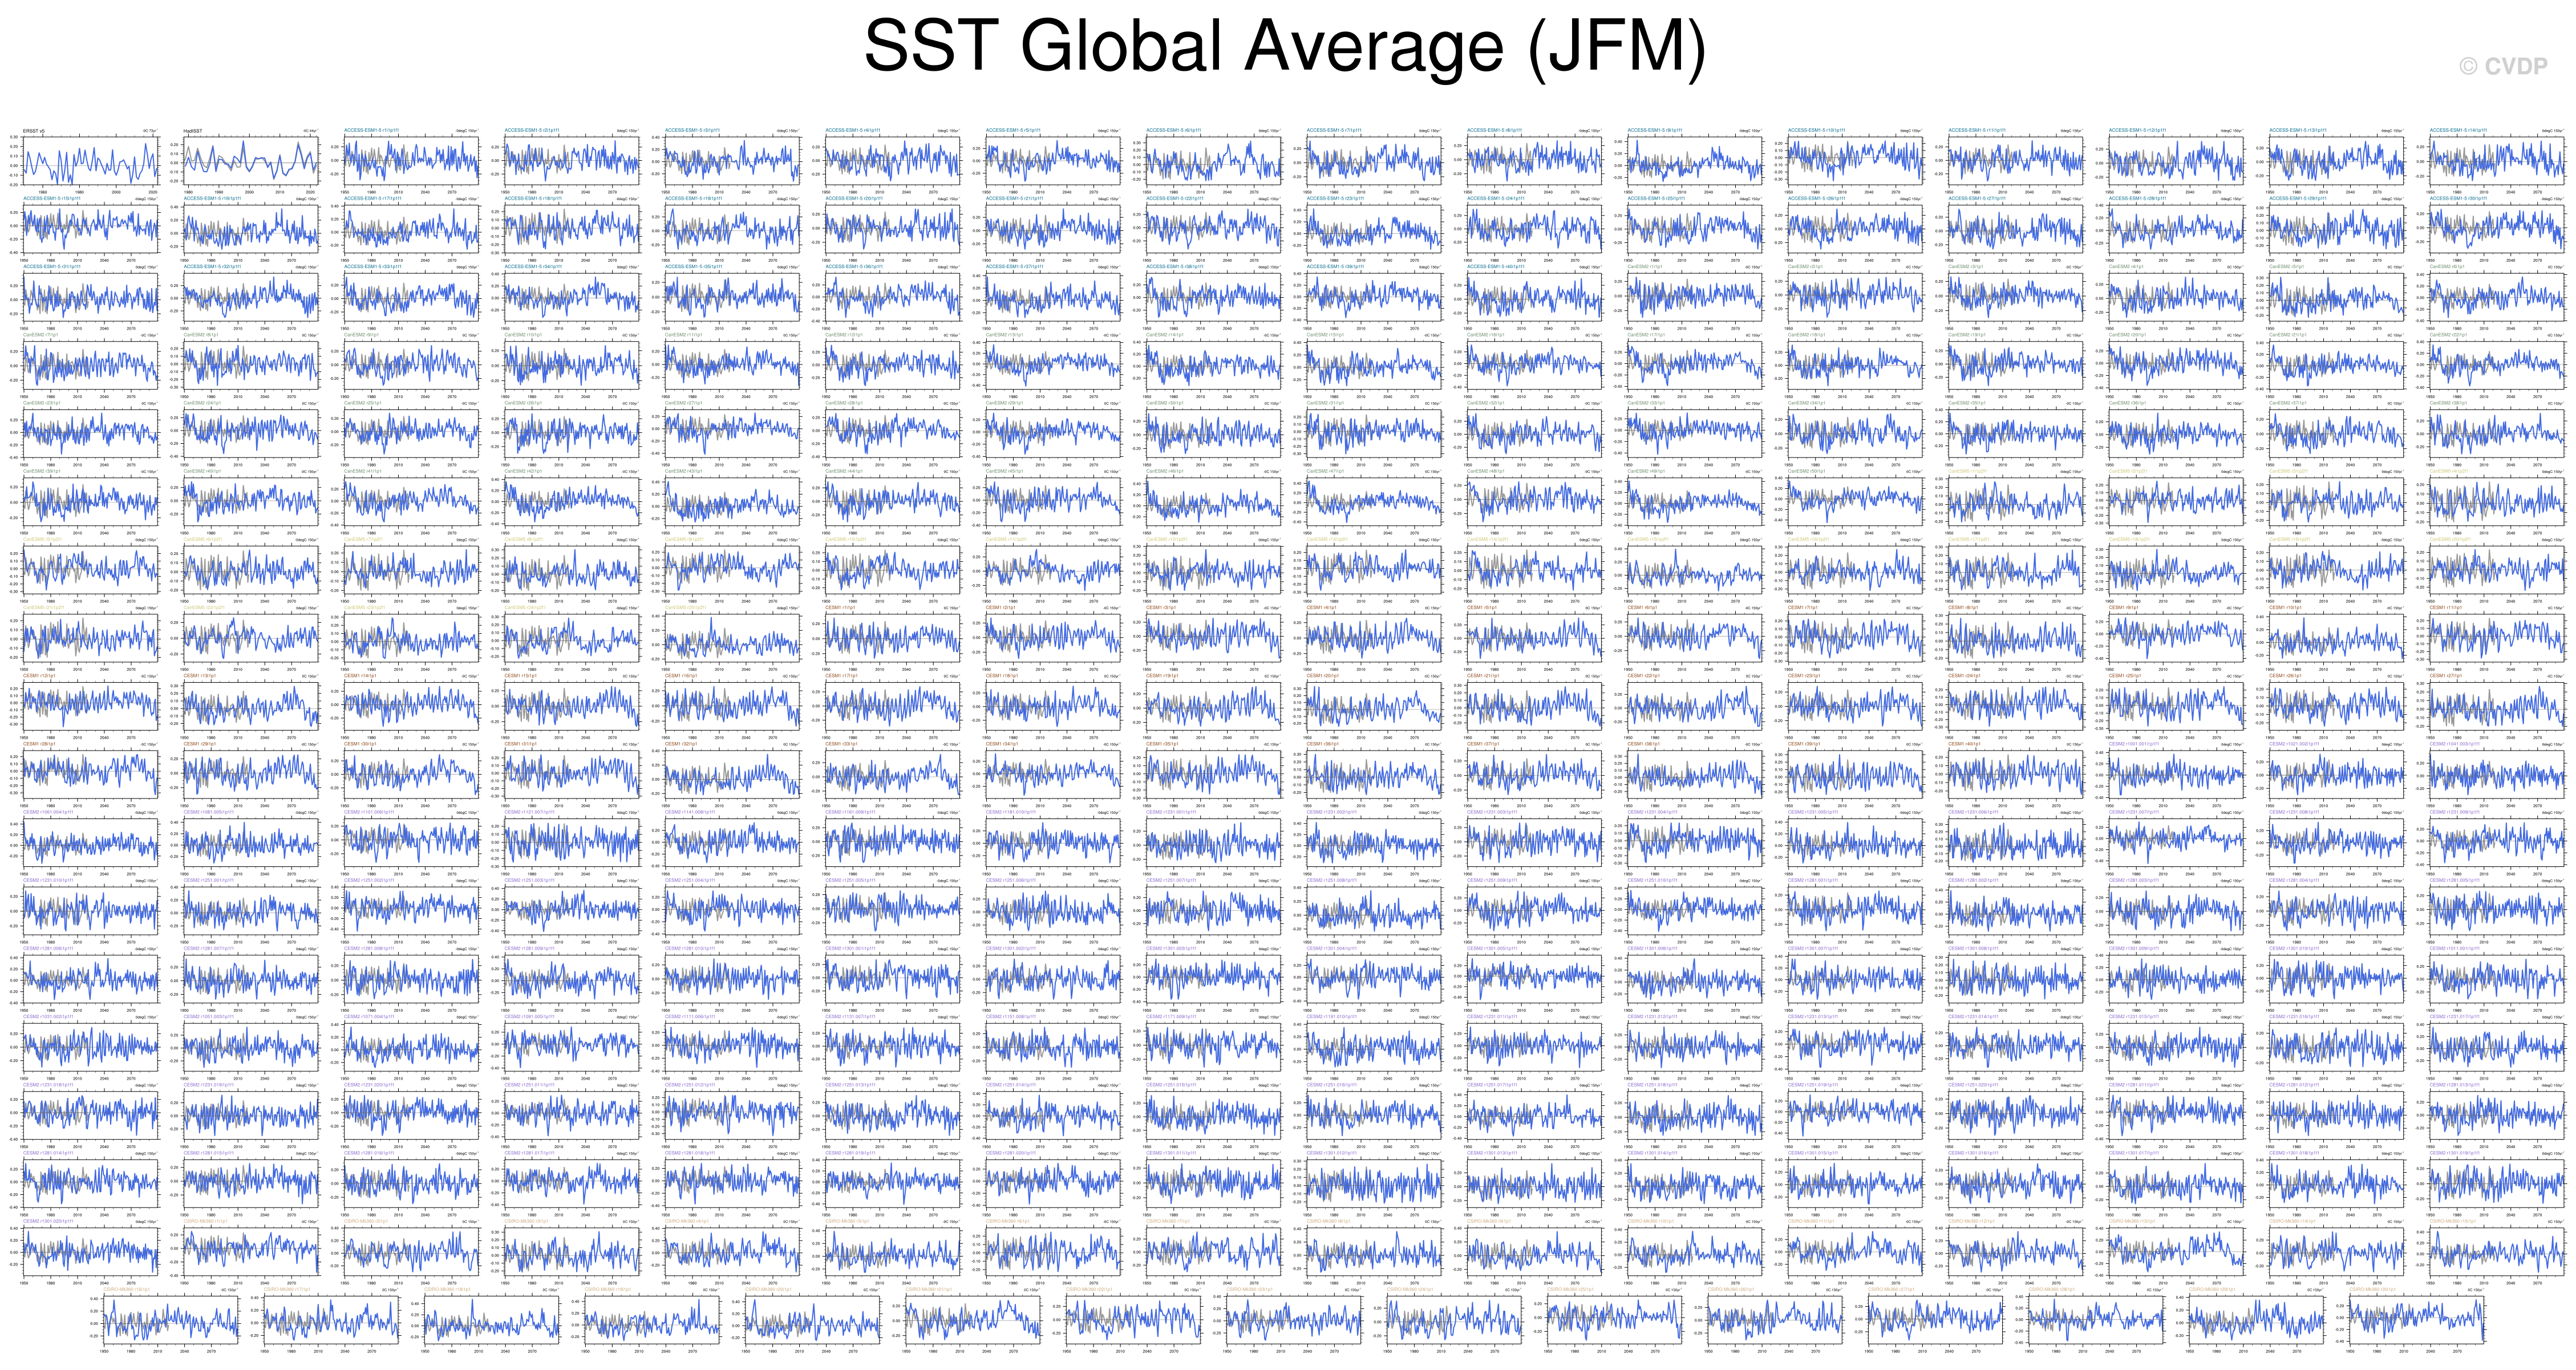Select the ACCESS-ESM1-5 r1i1p1f1 plot
2576x1370 pixels.
411,160
